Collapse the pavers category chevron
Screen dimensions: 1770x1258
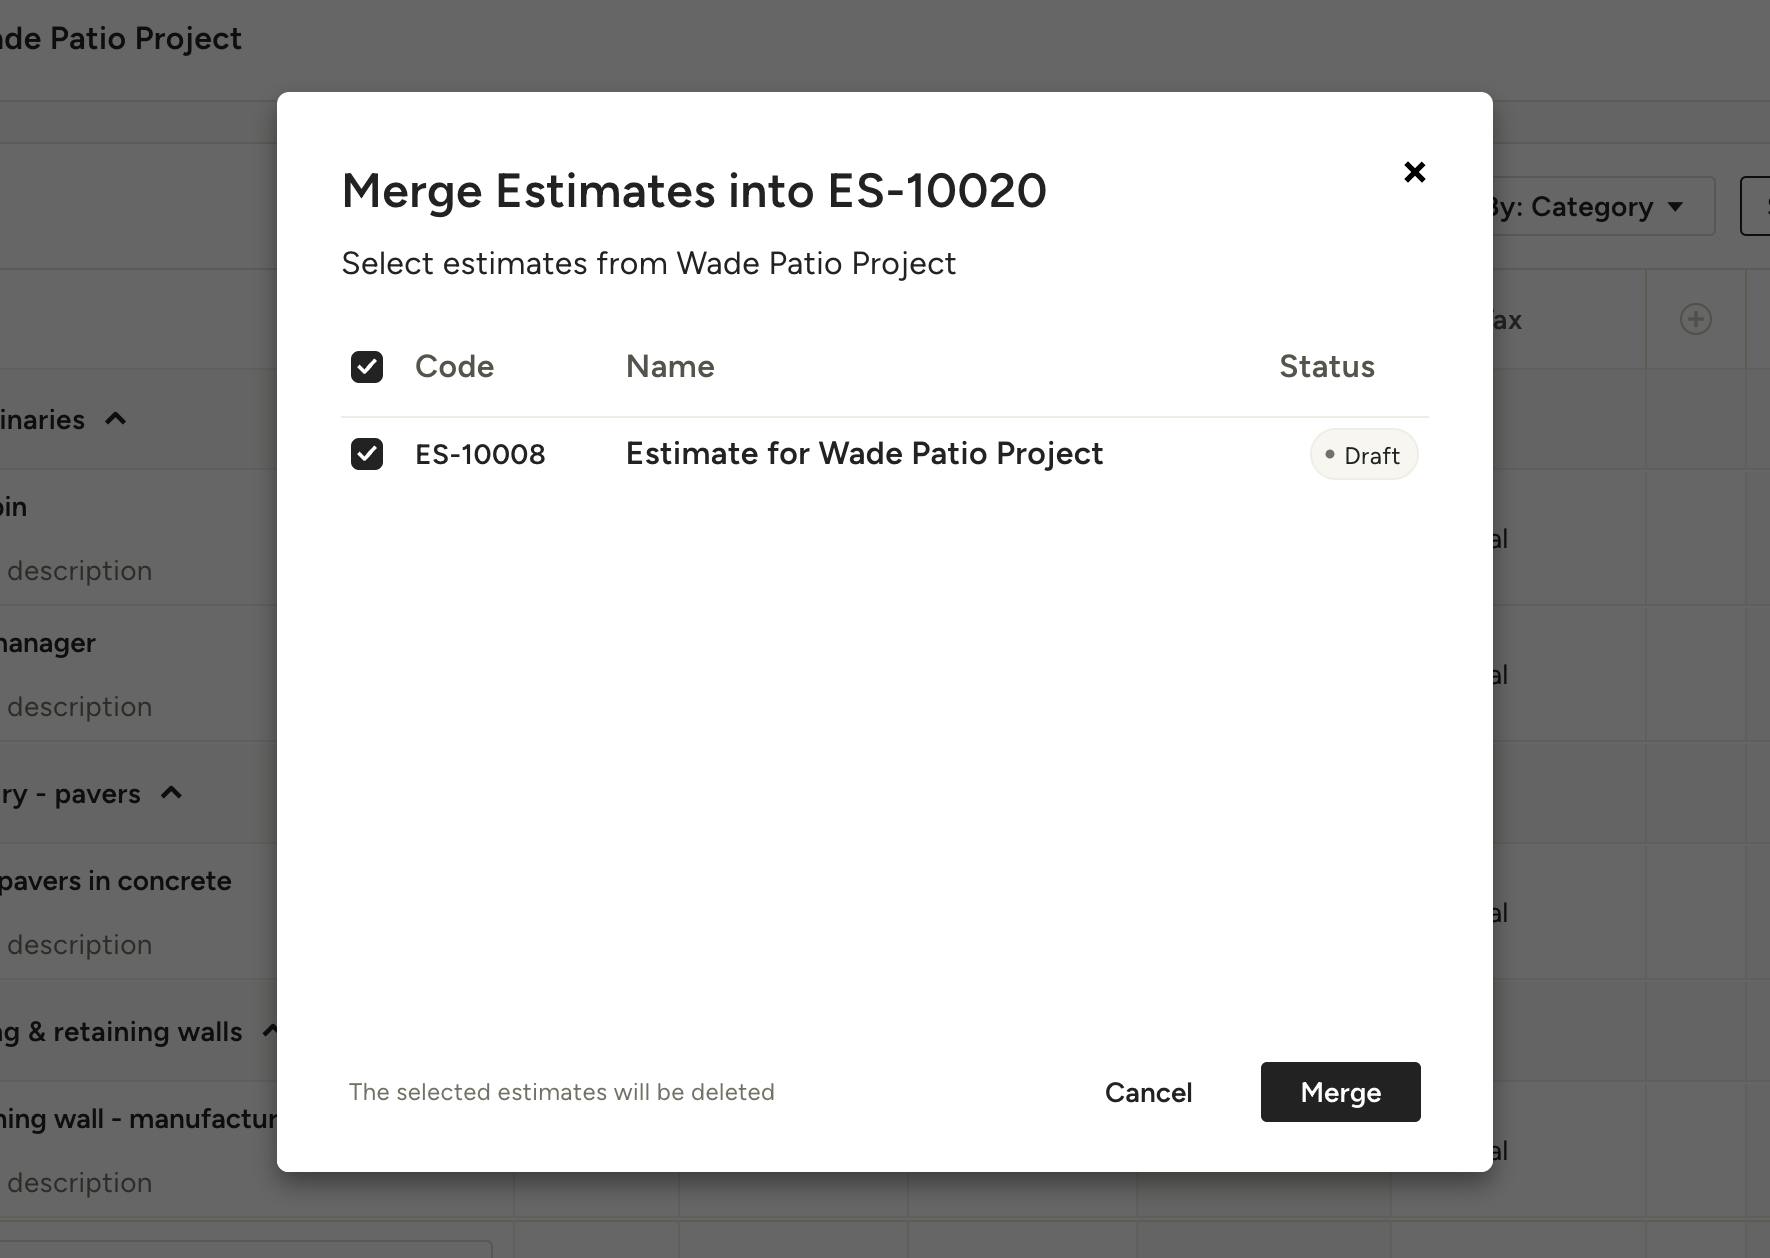point(172,793)
